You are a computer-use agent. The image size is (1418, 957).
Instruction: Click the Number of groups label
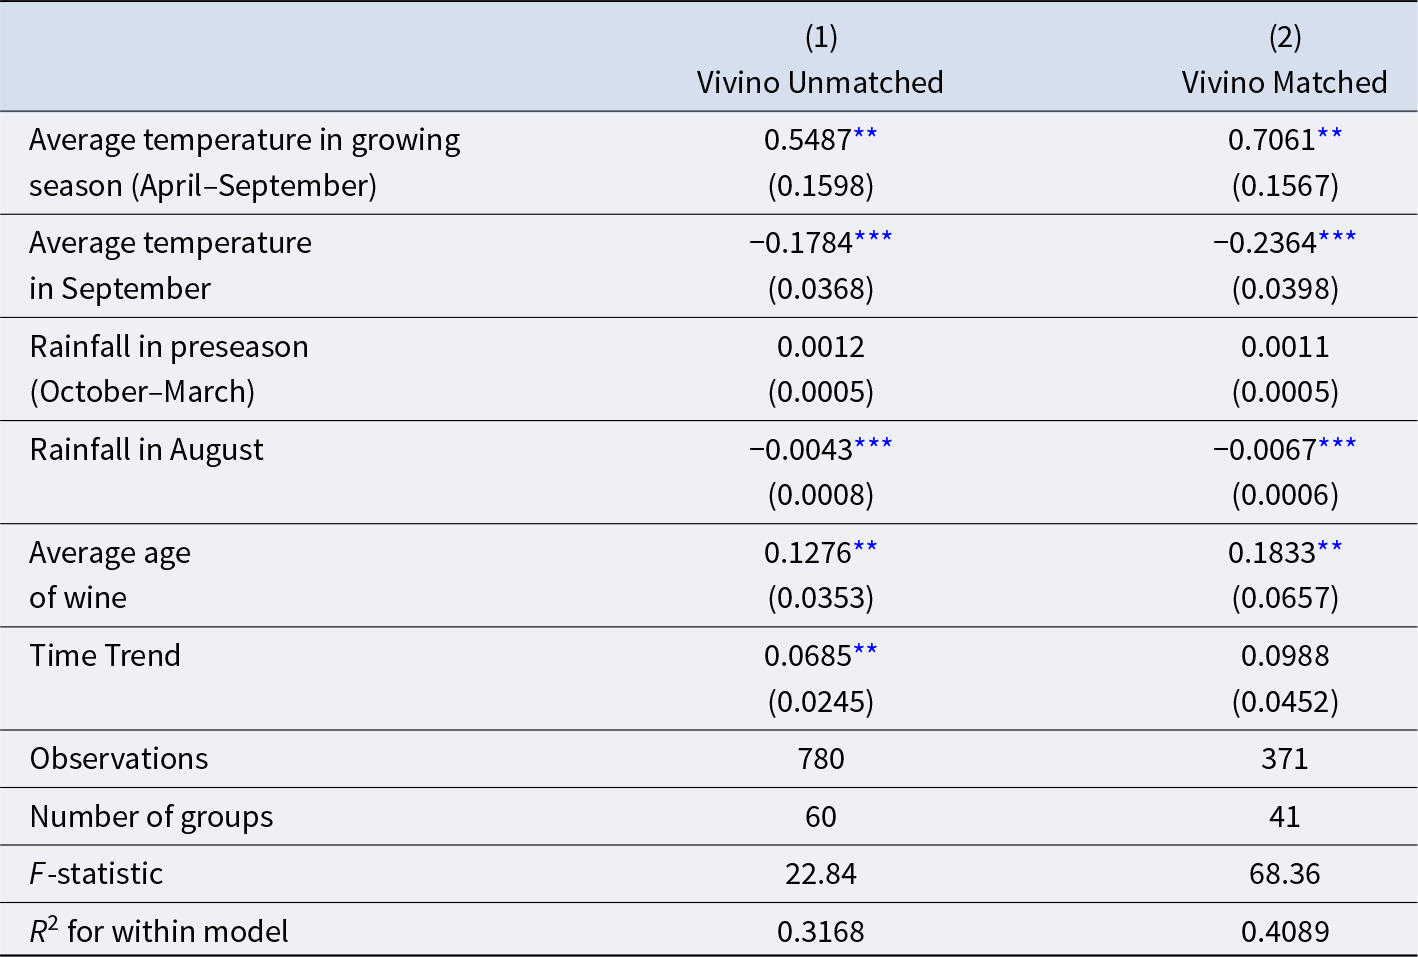coord(151,817)
